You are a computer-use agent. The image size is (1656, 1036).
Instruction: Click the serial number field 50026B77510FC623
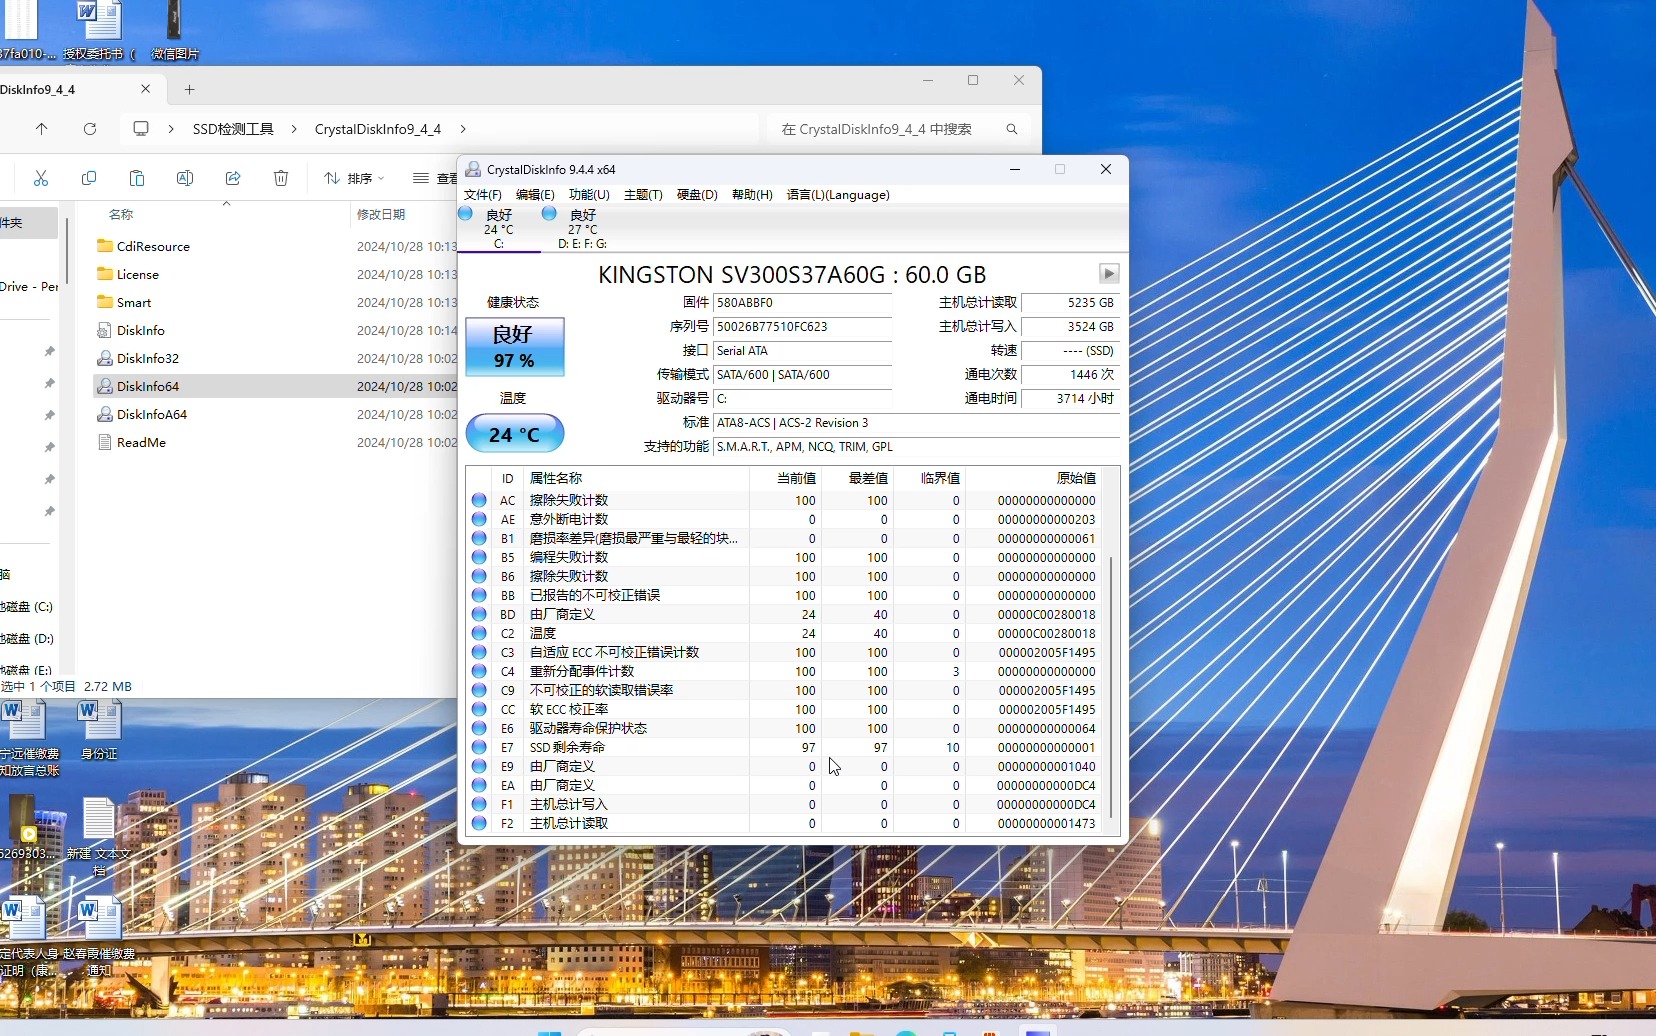803,327
